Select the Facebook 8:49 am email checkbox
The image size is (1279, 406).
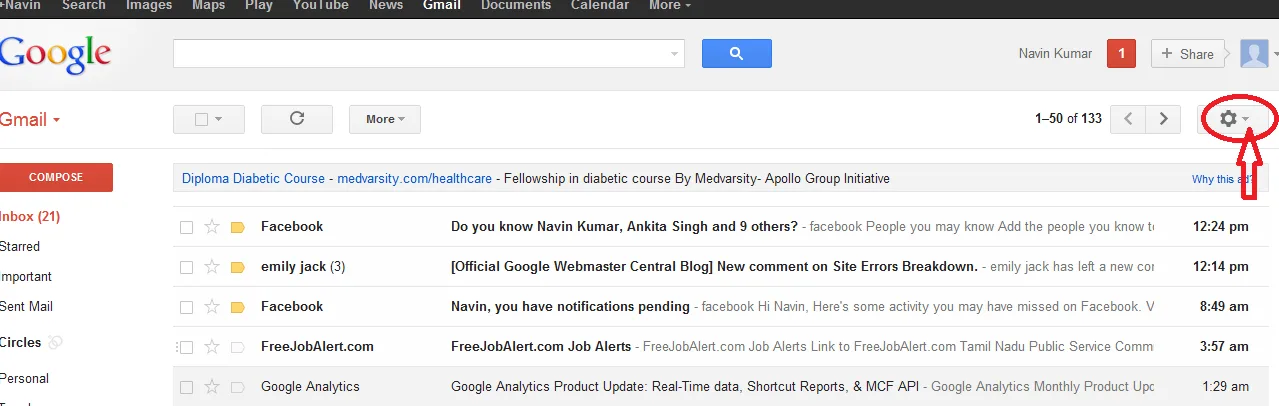tap(186, 307)
